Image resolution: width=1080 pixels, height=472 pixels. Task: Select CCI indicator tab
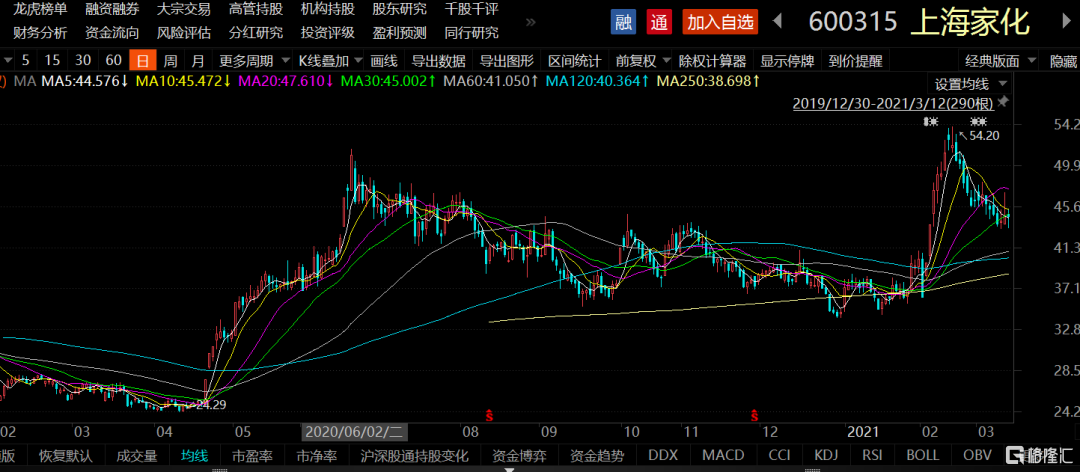click(780, 455)
